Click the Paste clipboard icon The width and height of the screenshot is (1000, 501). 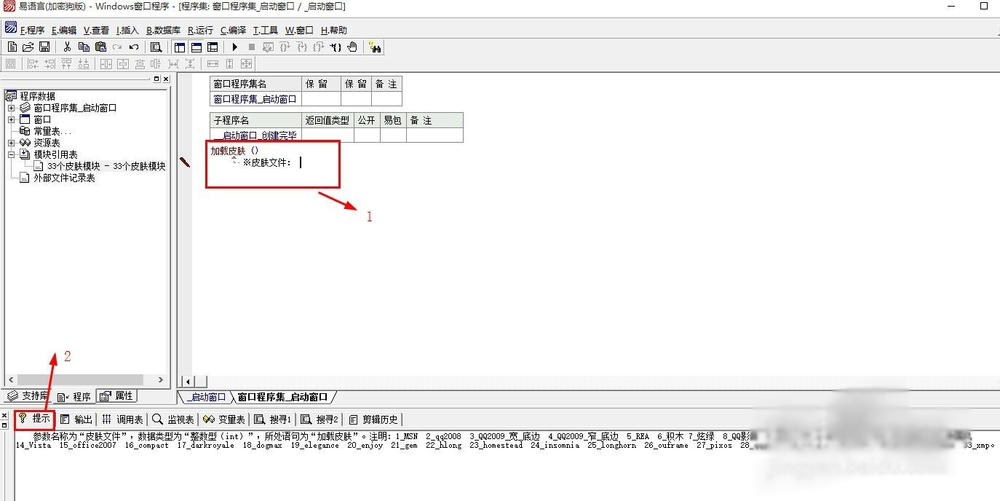(100, 47)
